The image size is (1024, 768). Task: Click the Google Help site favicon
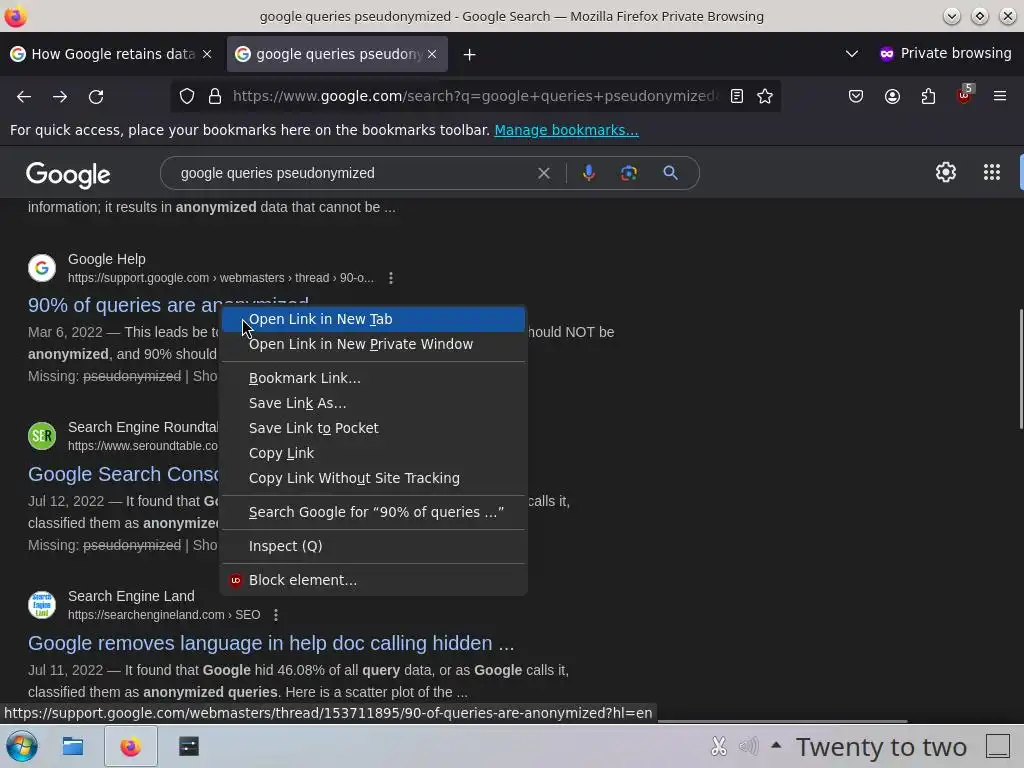click(42, 268)
